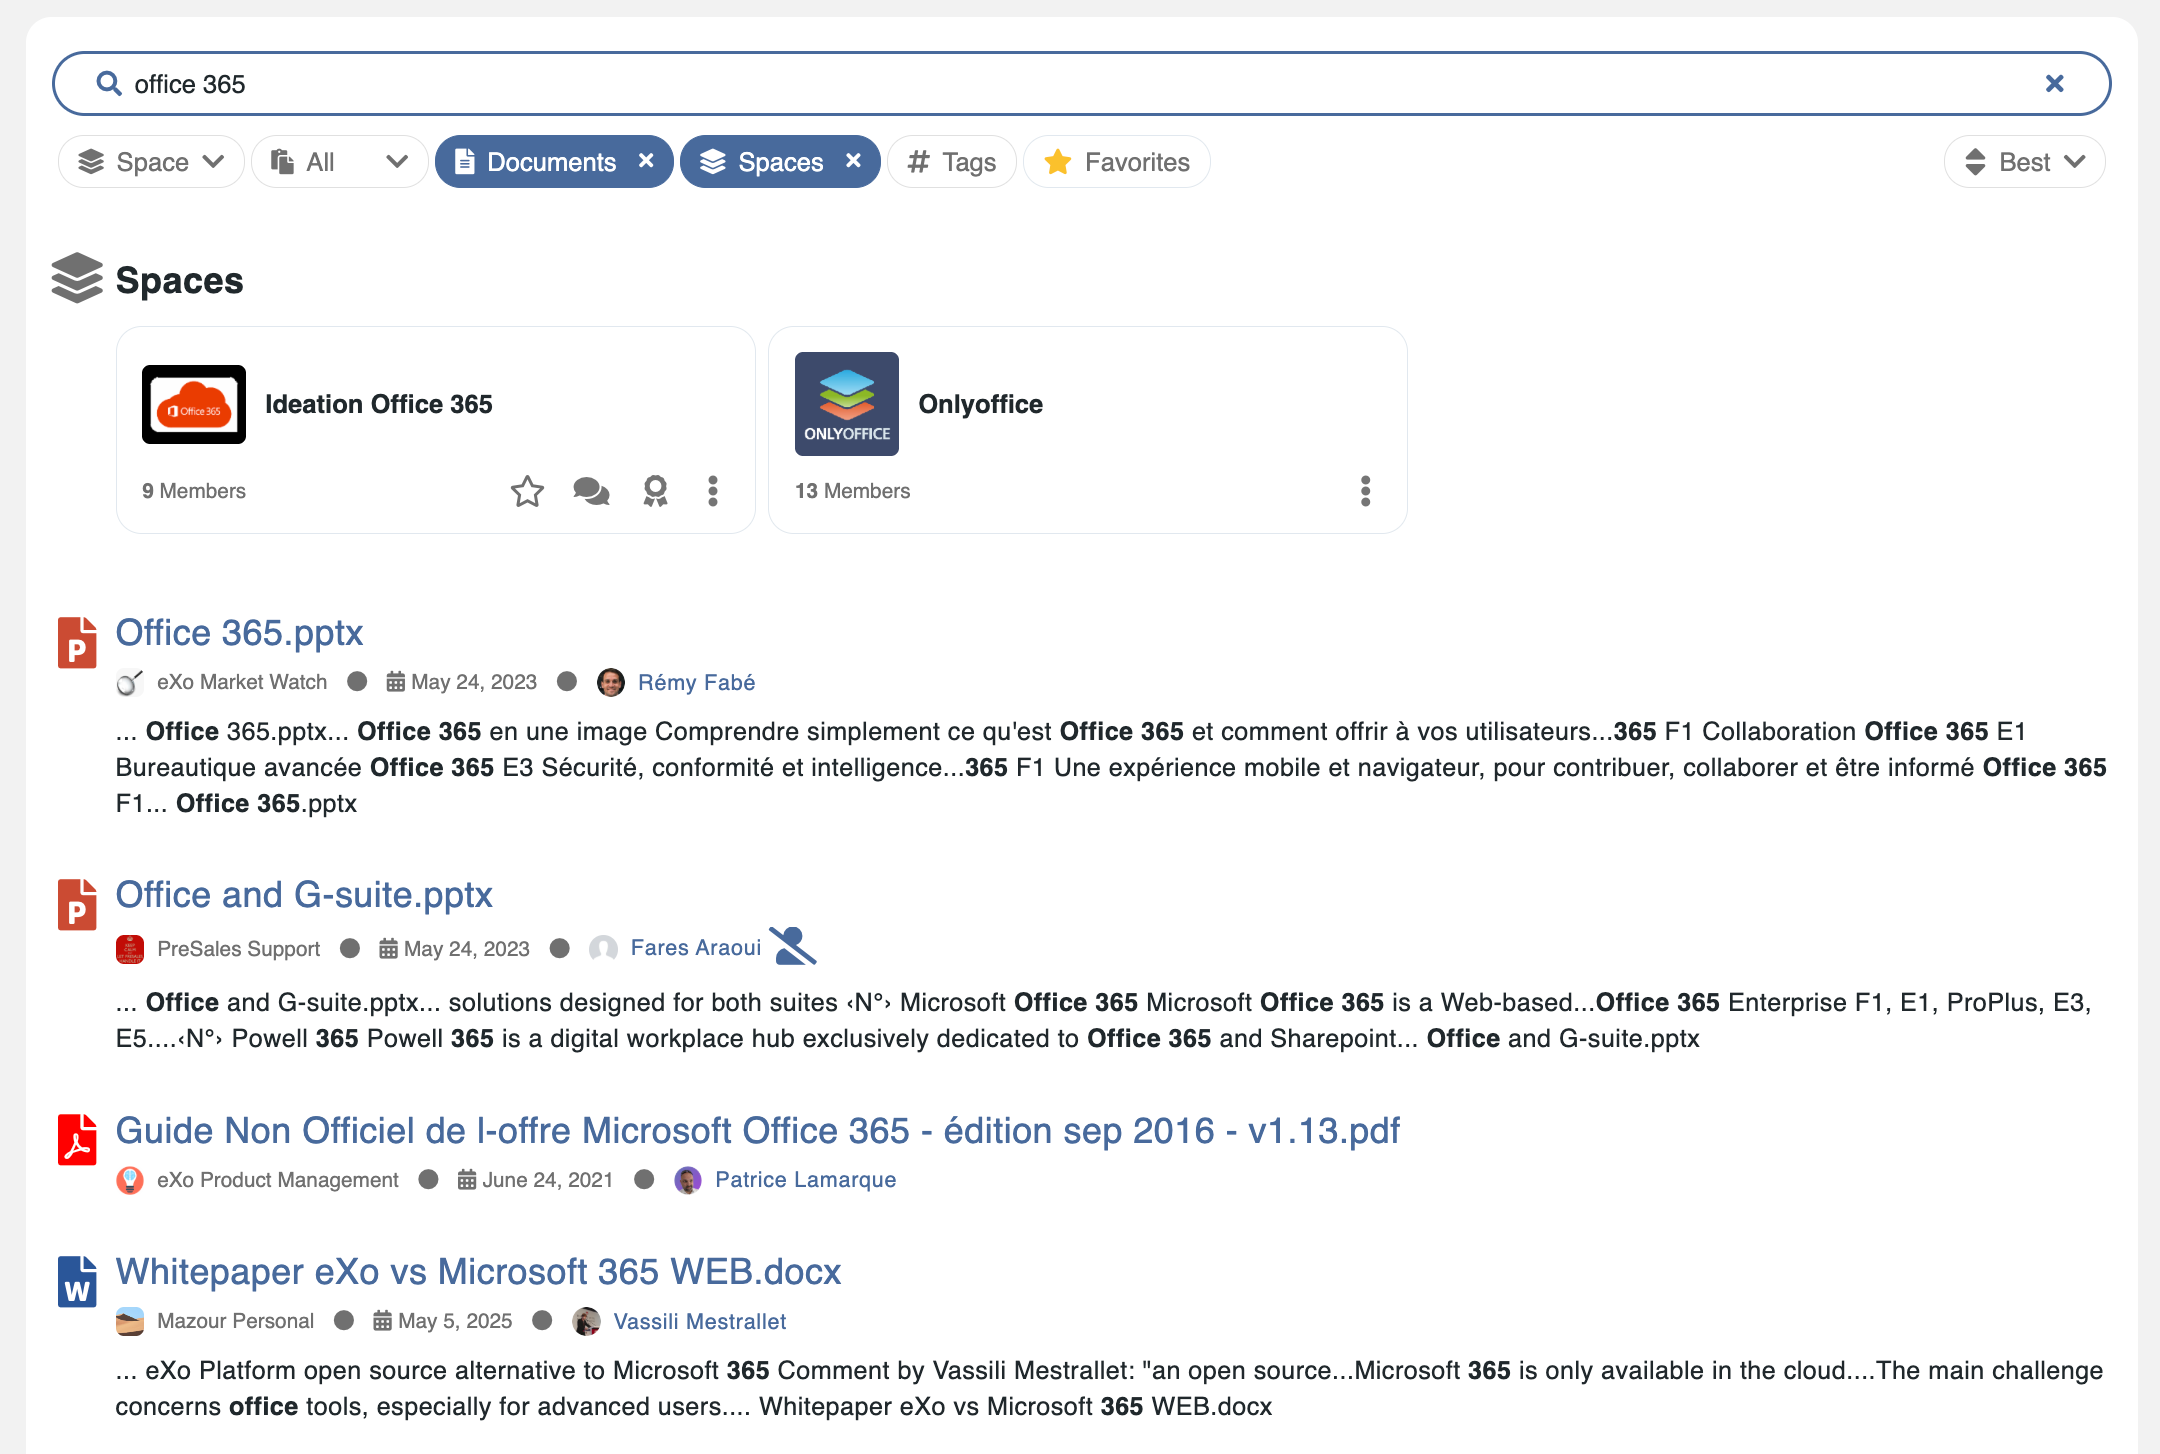Image resolution: width=2160 pixels, height=1454 pixels.
Task: Click the PDF icon beside Guide Non Officiel
Action: click(x=77, y=1140)
